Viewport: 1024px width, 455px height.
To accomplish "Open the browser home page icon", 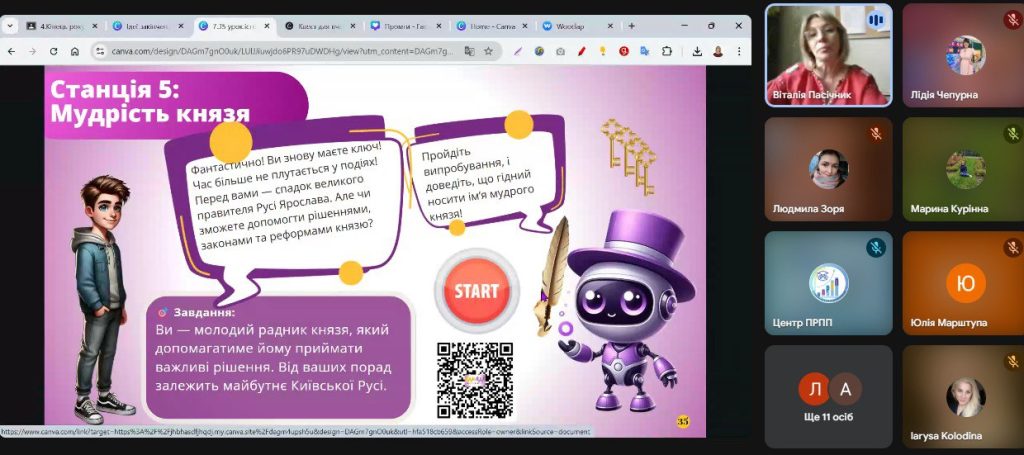I will click(x=75, y=50).
